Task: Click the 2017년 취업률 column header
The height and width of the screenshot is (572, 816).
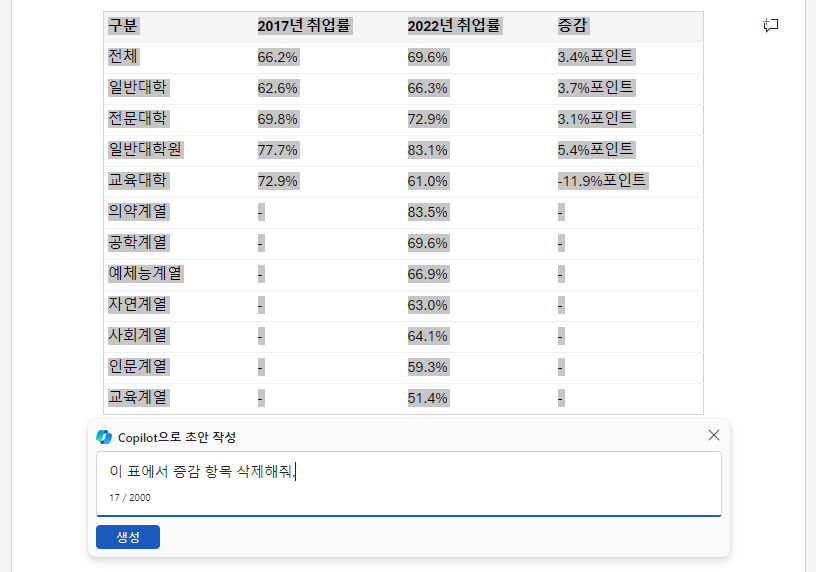Action: coord(304,26)
